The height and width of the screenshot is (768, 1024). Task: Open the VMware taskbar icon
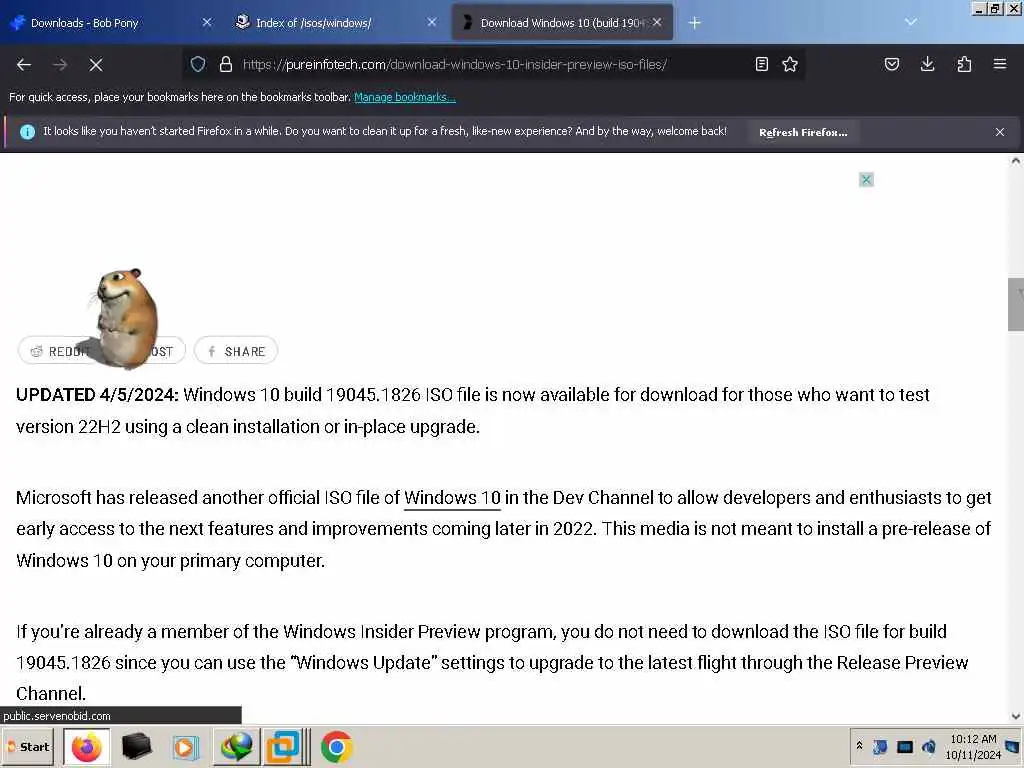pos(285,746)
